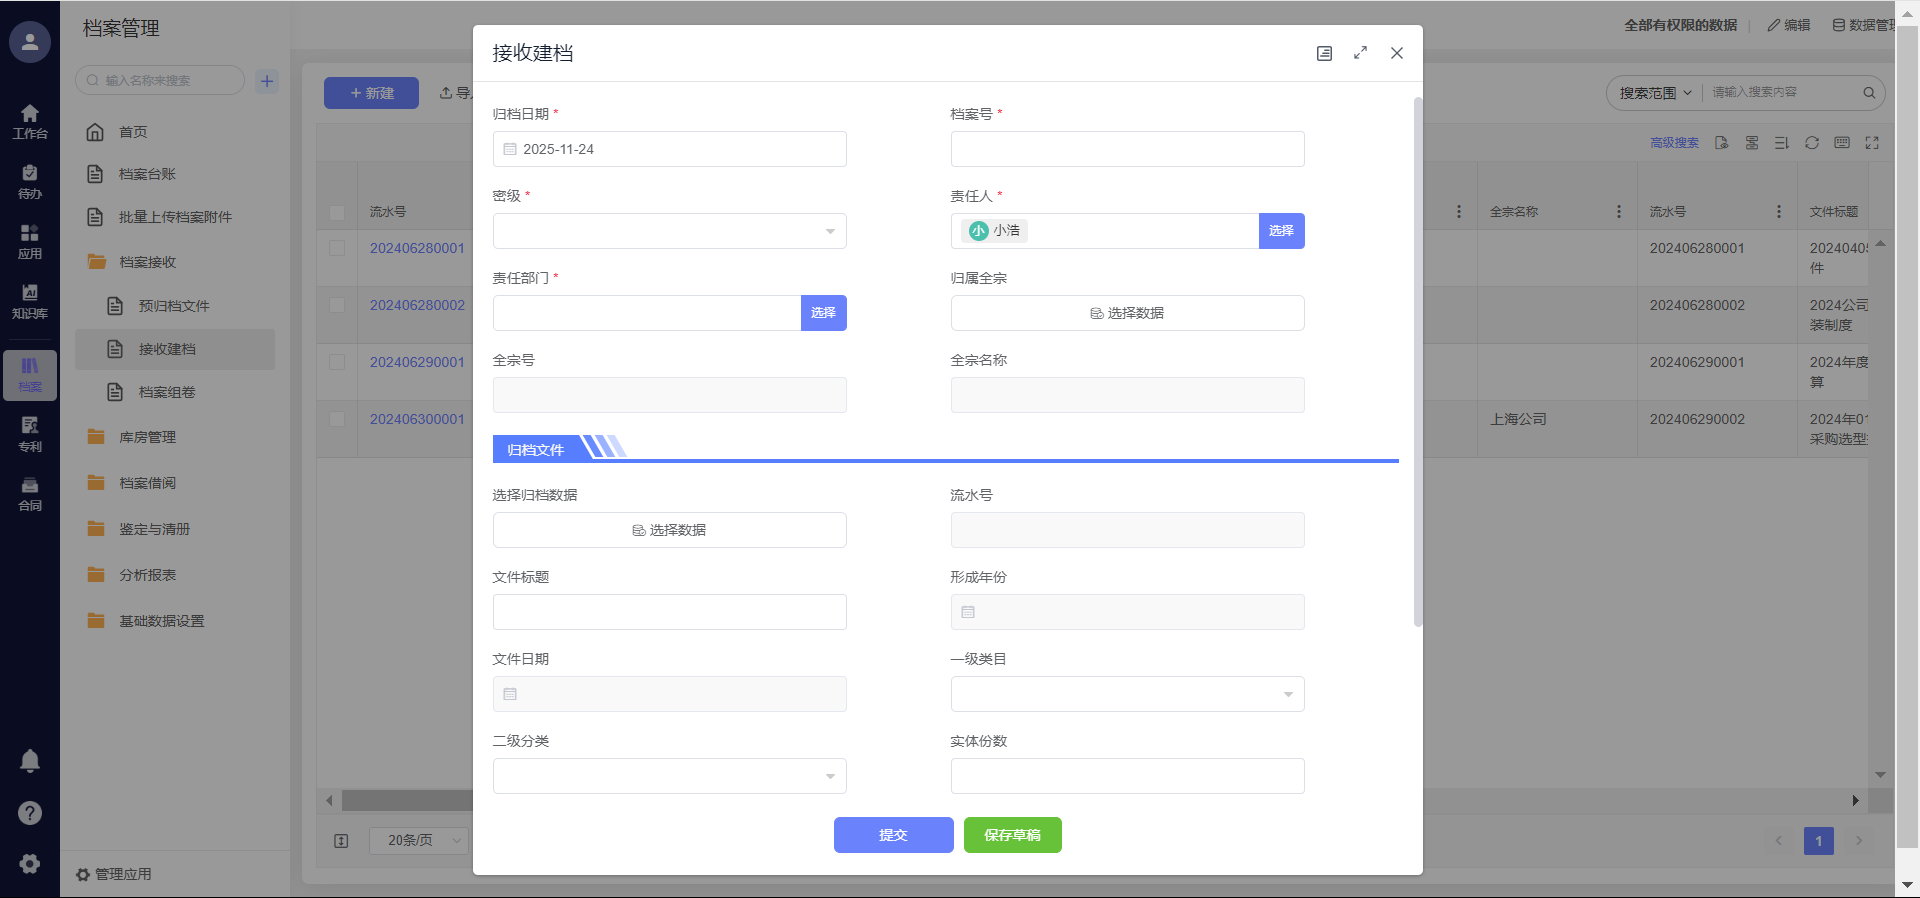The width and height of the screenshot is (1920, 898).
Task: Open the 密级 dropdown
Action: coord(669,231)
